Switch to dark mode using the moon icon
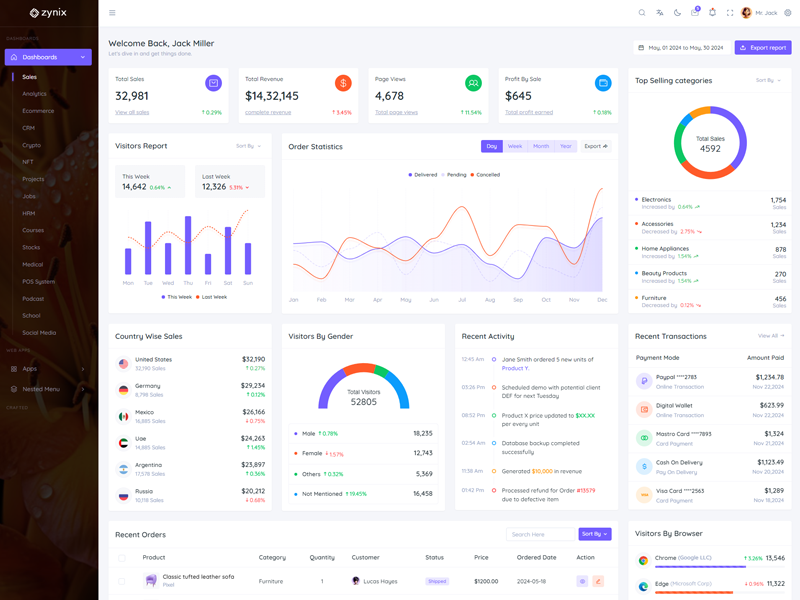The image size is (800, 600). pos(677,13)
